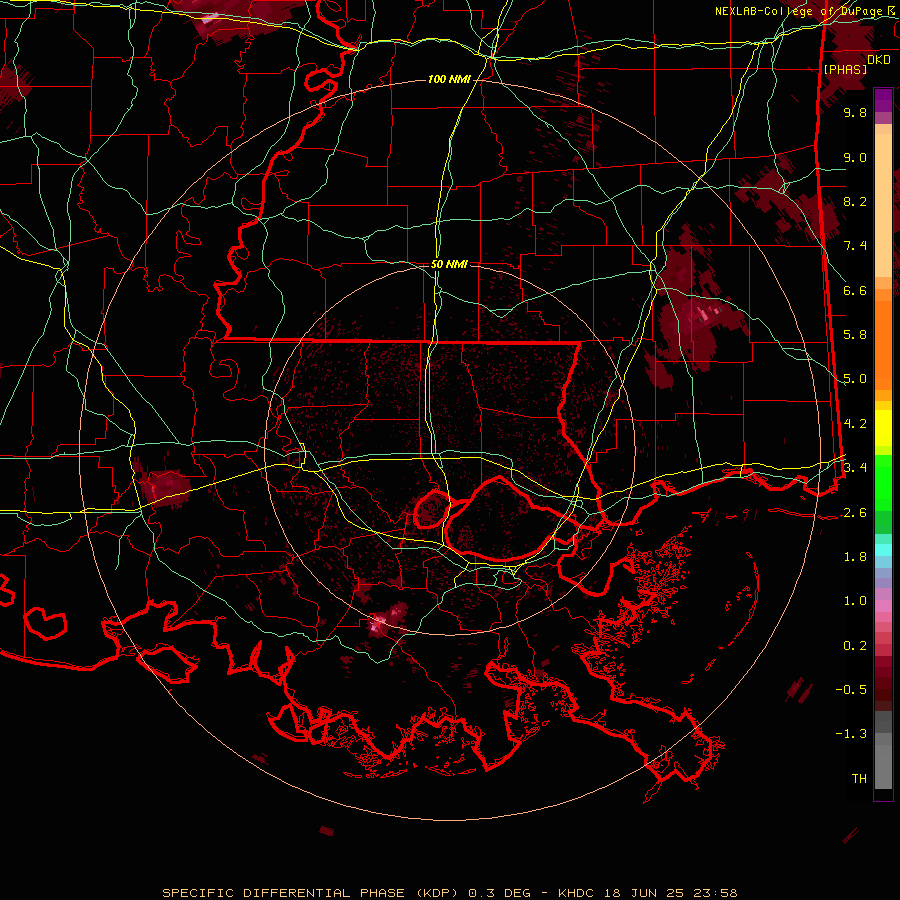Click the 8.2 value on color scale
900x900 pixels.
click(855, 201)
